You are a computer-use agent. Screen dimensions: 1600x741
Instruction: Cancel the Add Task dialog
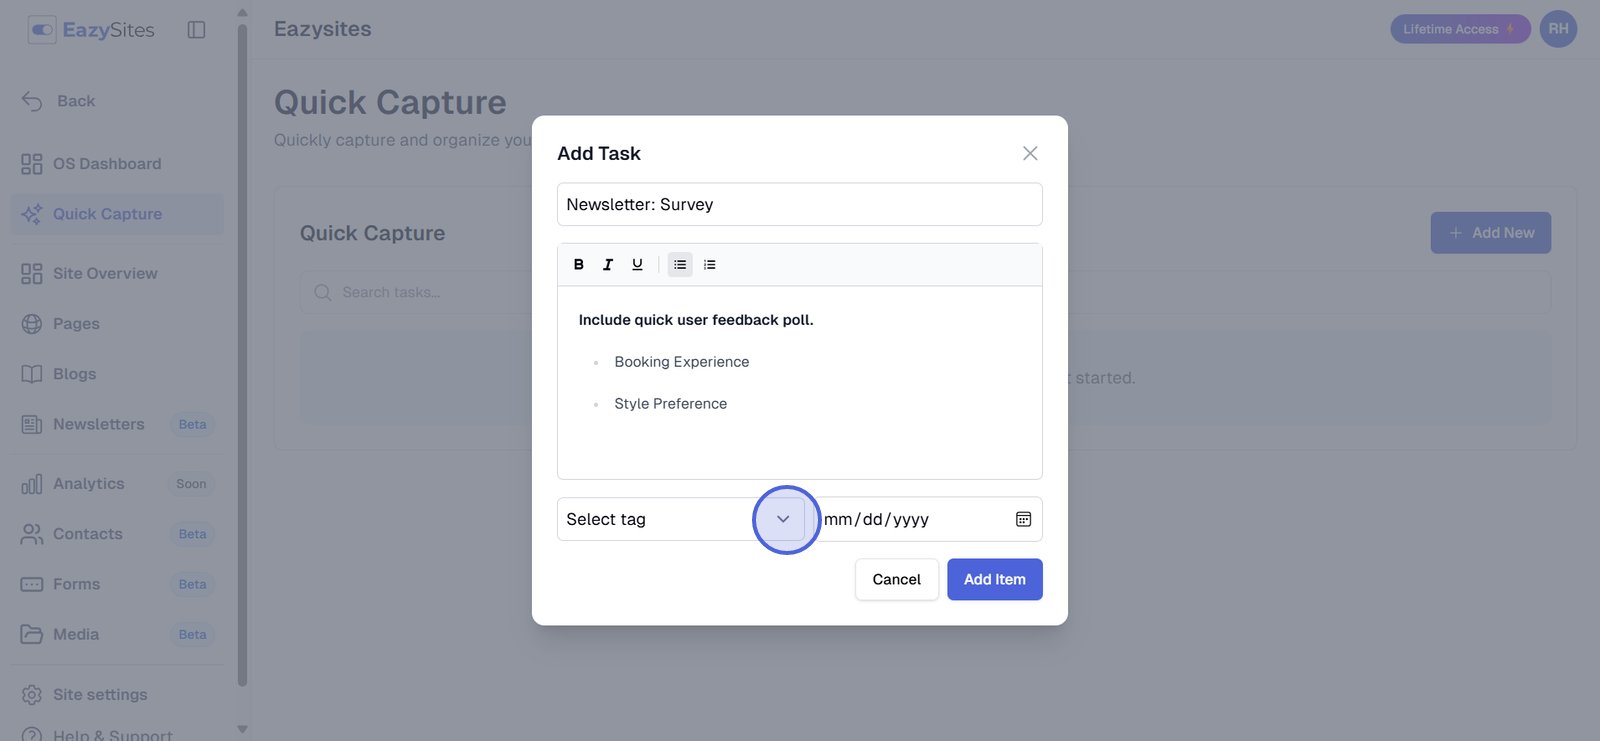pos(896,579)
